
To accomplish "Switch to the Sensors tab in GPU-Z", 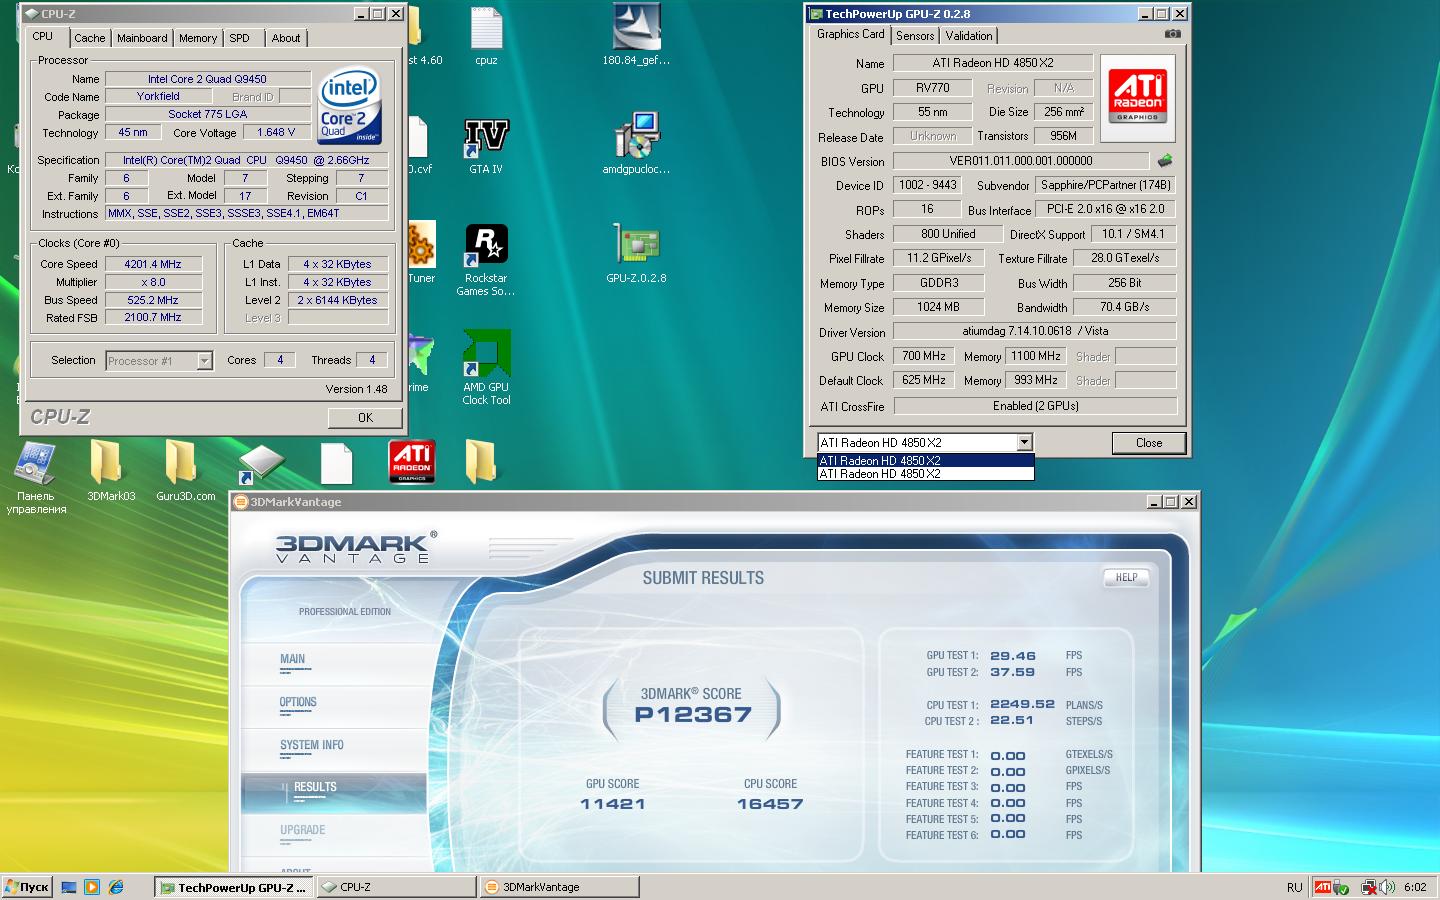I will (x=915, y=36).
